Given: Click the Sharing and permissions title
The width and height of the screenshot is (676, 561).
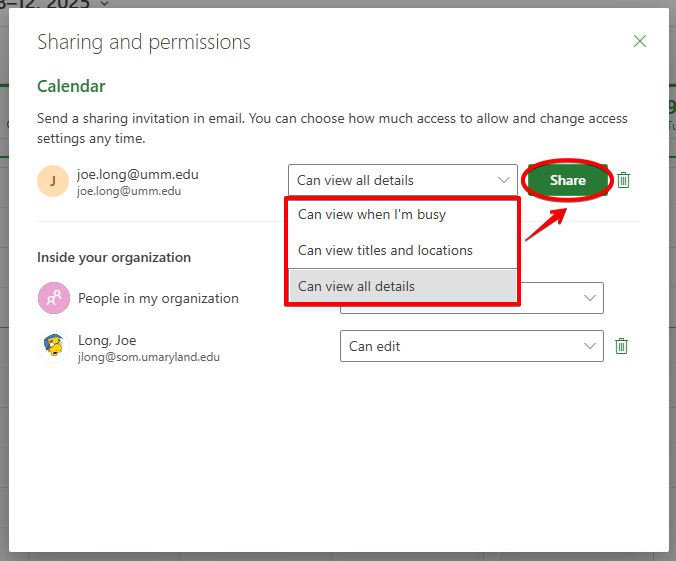Looking at the screenshot, I should 144,42.
